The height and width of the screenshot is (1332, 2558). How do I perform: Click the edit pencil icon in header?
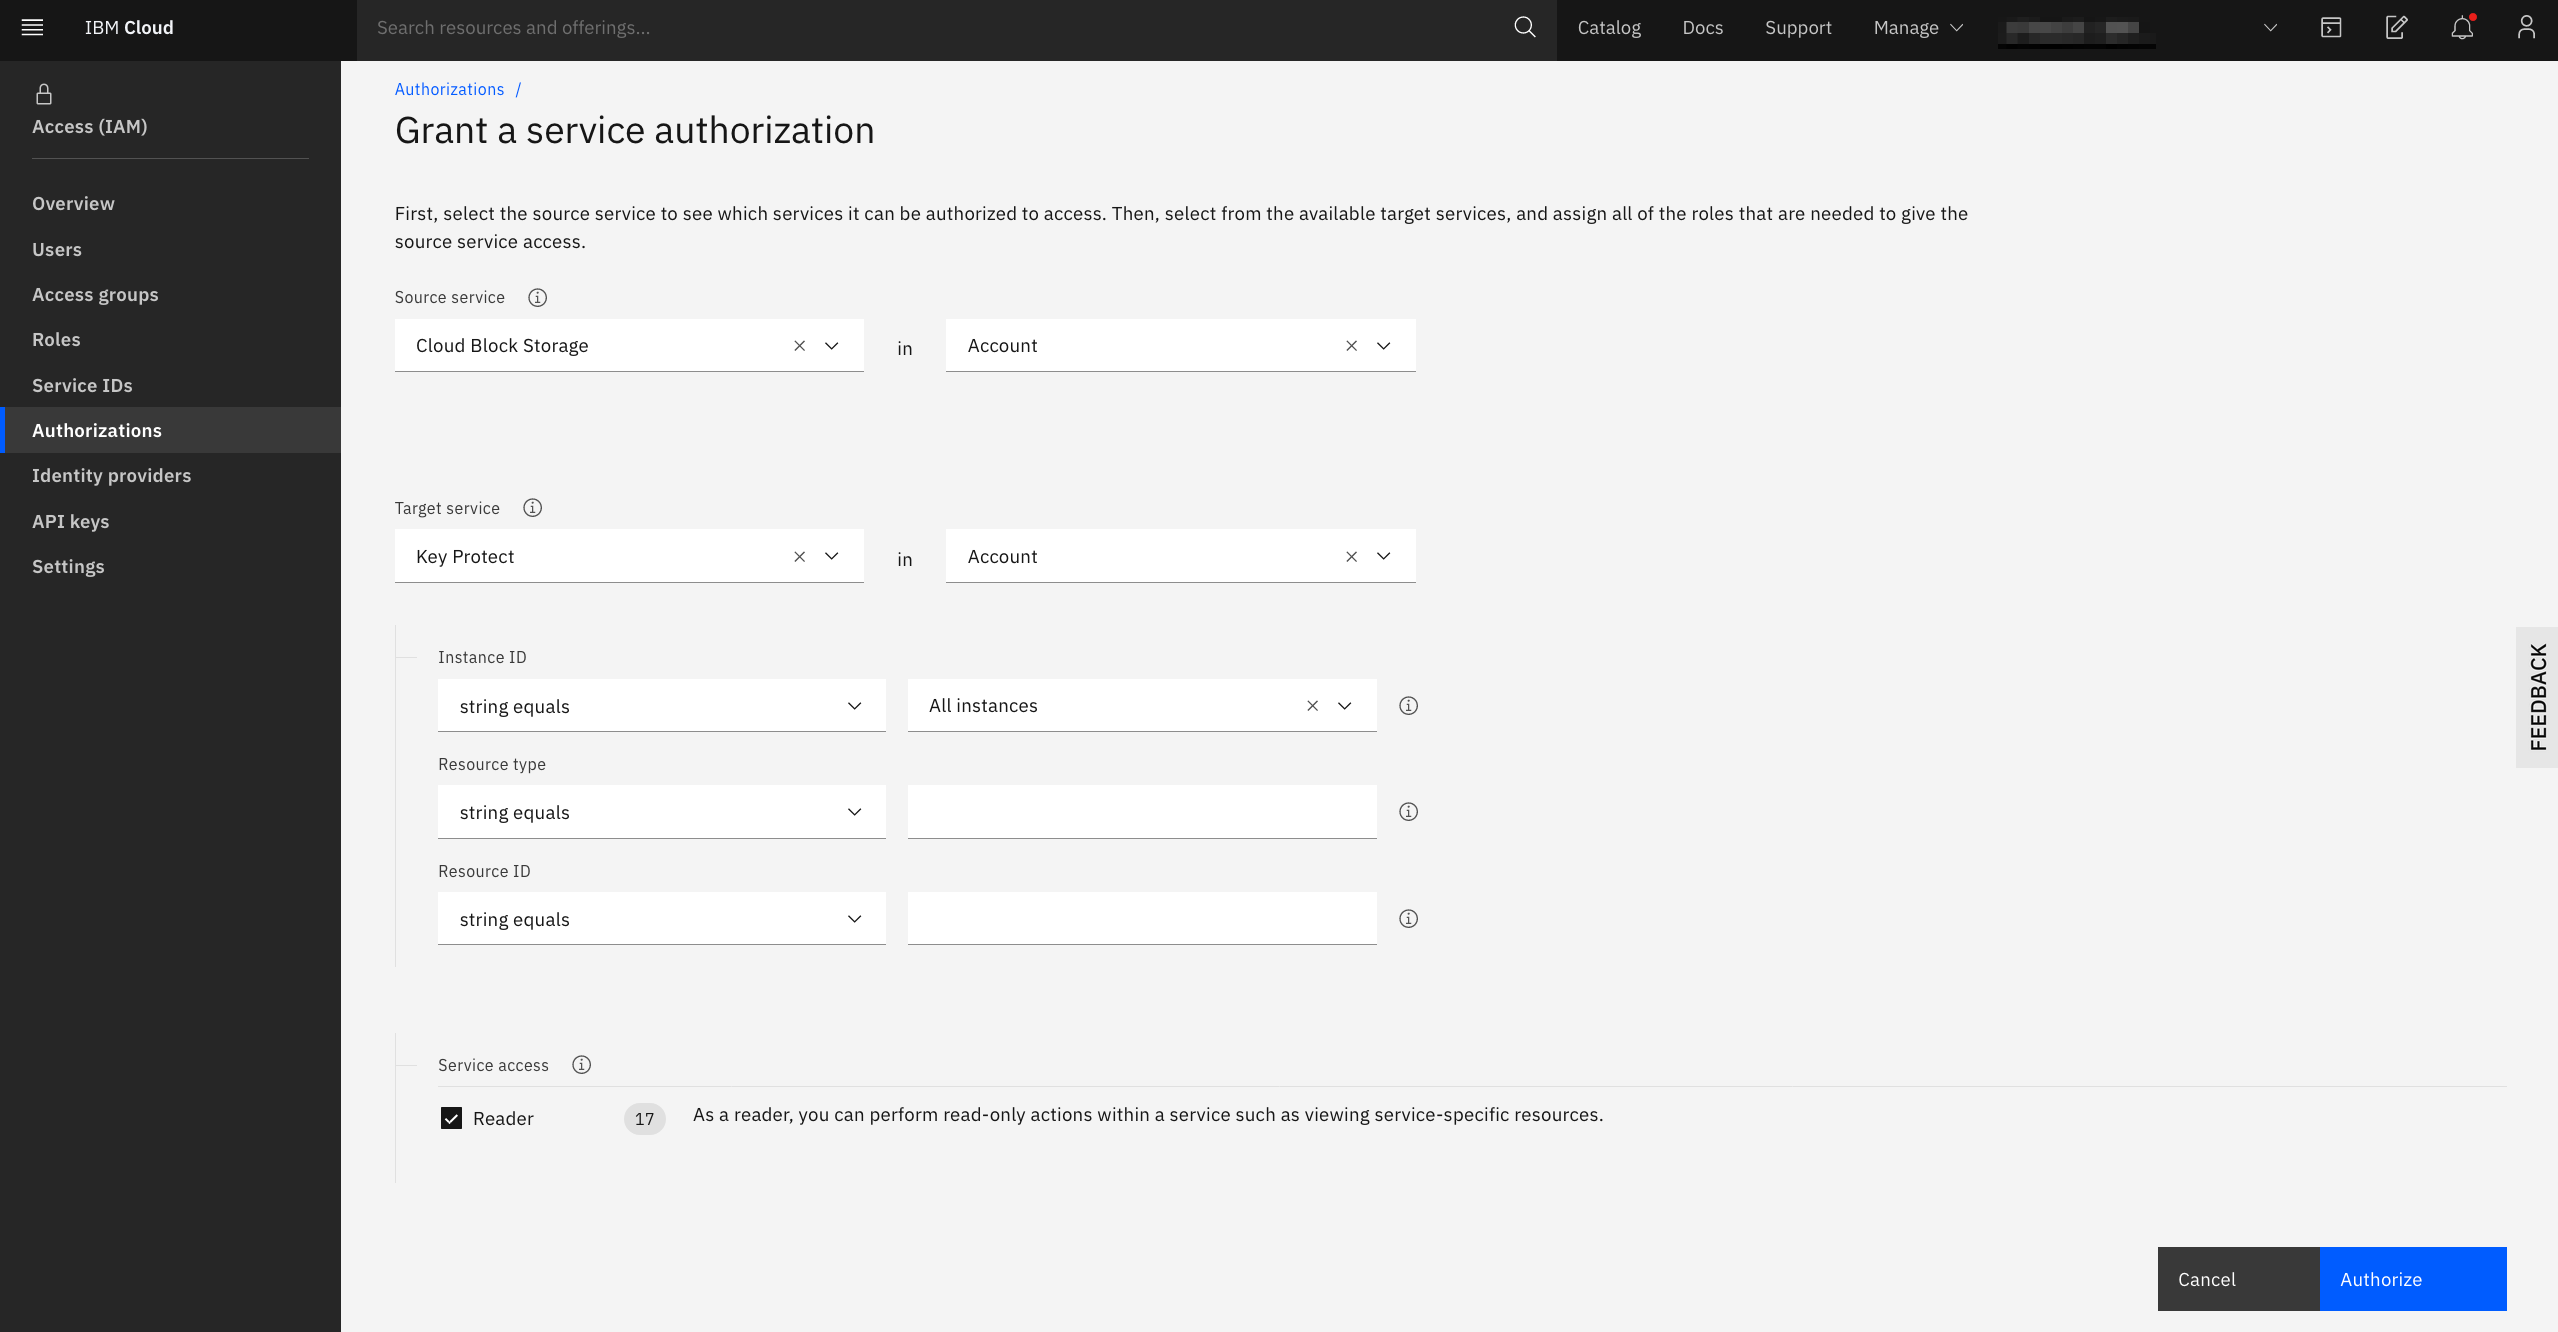[2396, 28]
